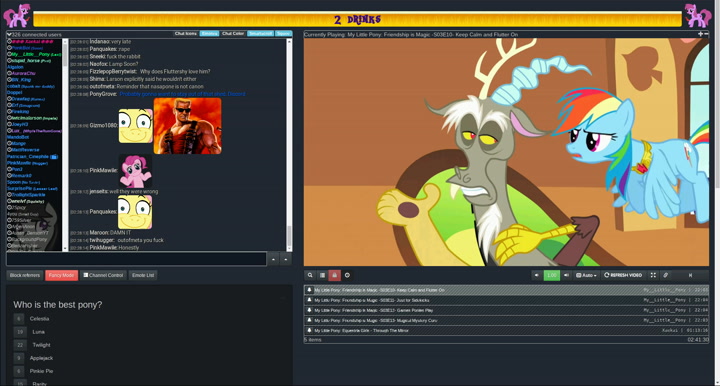This screenshot has width=720, height=386.
Task: Open the Auto quality dropdown
Action: 586,275
